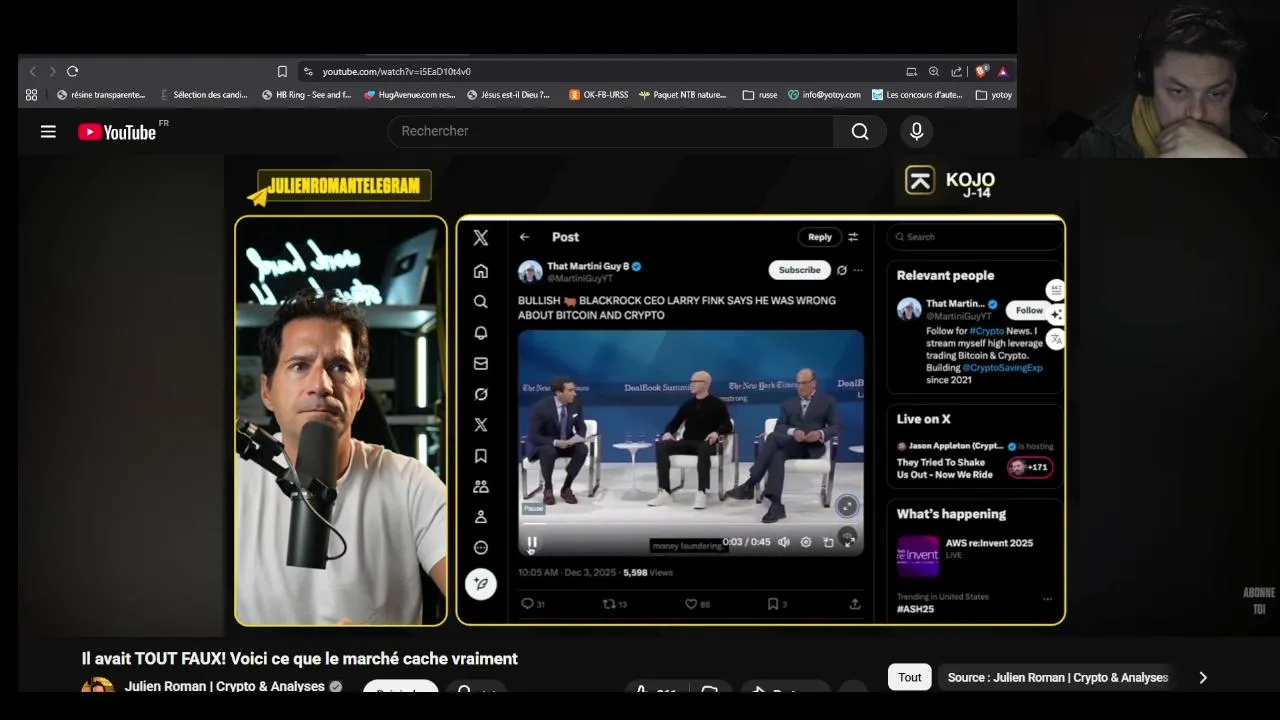This screenshot has height=720, width=1280.
Task: Open the #Crypto hashtag link
Action: pos(986,331)
